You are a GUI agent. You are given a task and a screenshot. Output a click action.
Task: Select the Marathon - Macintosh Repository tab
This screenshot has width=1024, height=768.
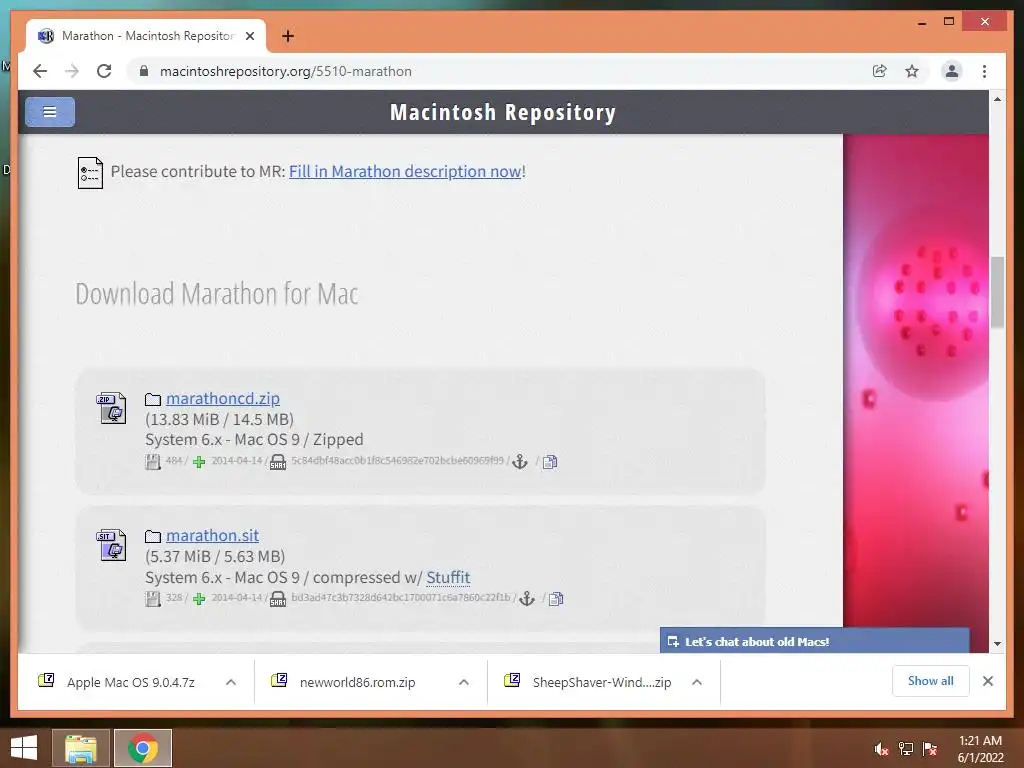click(146, 36)
